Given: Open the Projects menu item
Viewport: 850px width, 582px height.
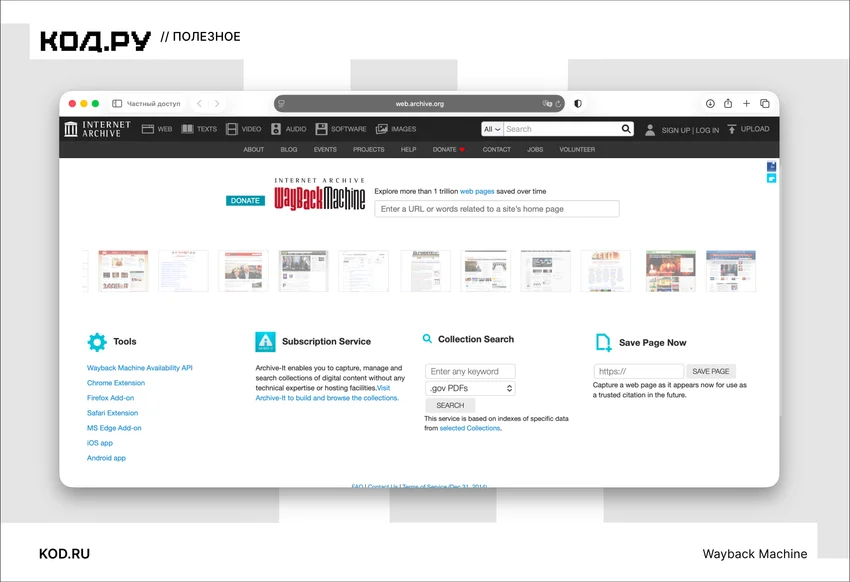Looking at the screenshot, I should [x=369, y=150].
